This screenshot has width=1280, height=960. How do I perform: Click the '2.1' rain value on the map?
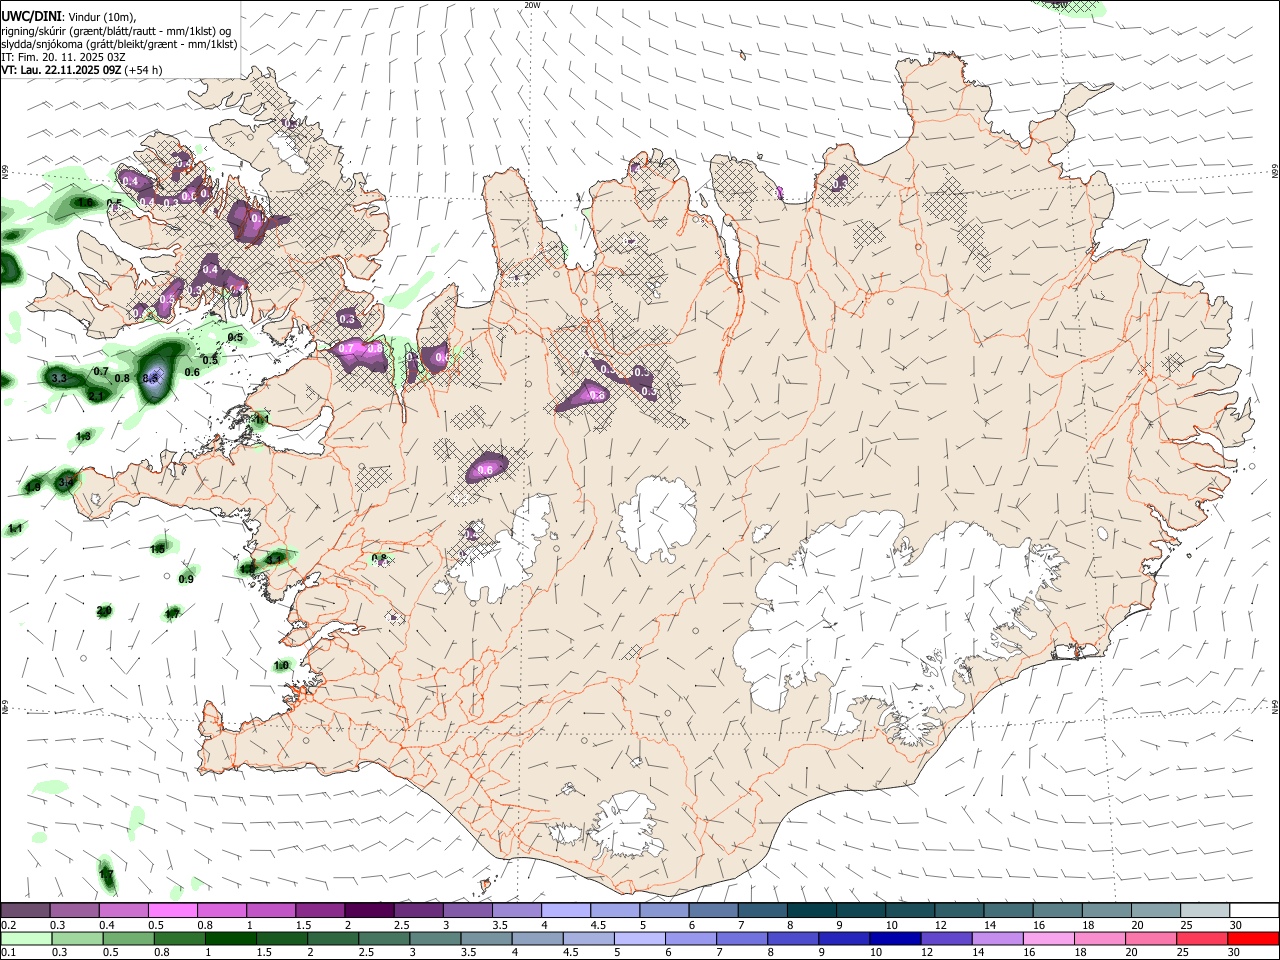point(96,396)
